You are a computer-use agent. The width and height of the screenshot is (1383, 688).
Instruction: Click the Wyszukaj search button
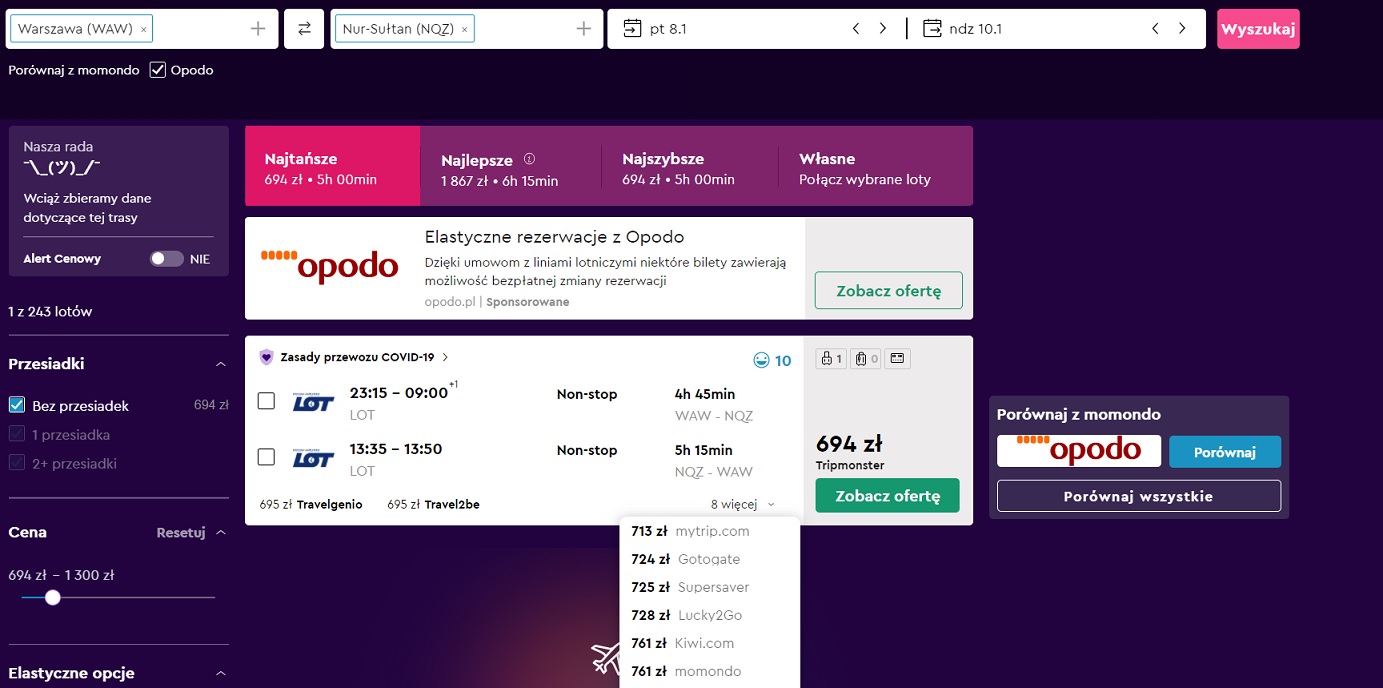pyautogui.click(x=1258, y=29)
